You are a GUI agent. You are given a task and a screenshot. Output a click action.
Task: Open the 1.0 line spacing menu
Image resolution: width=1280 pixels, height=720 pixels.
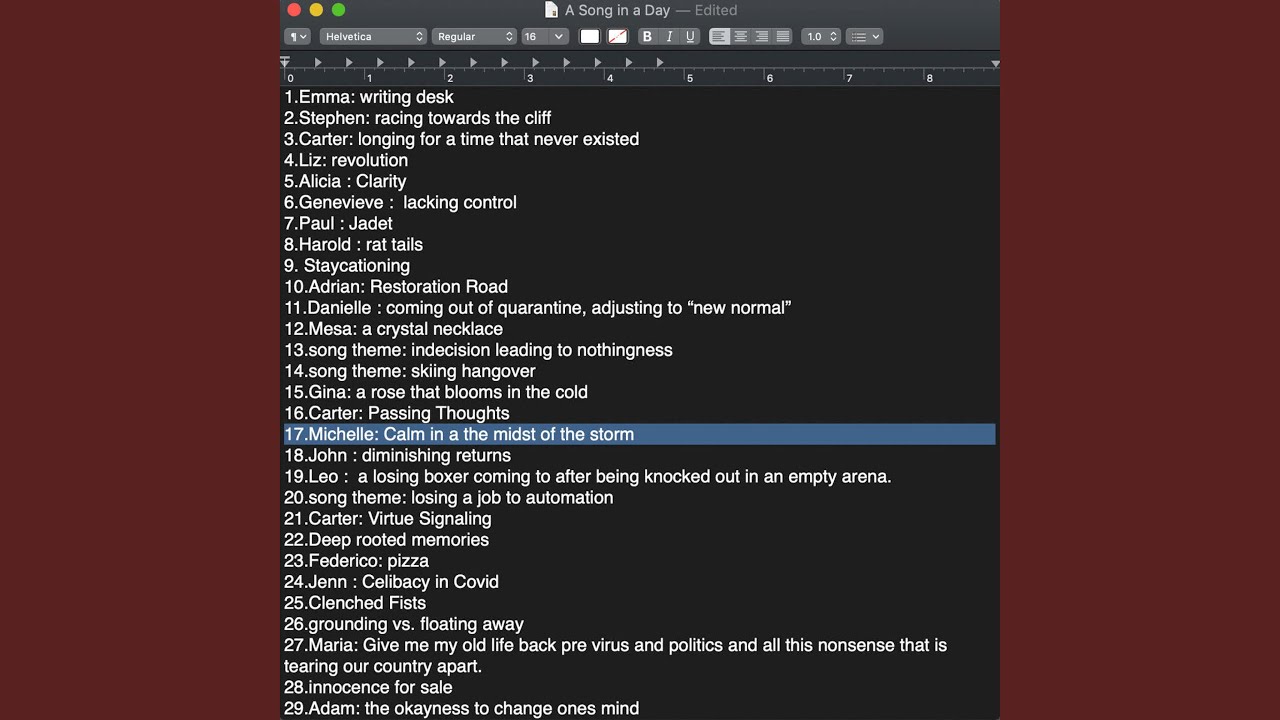point(821,36)
